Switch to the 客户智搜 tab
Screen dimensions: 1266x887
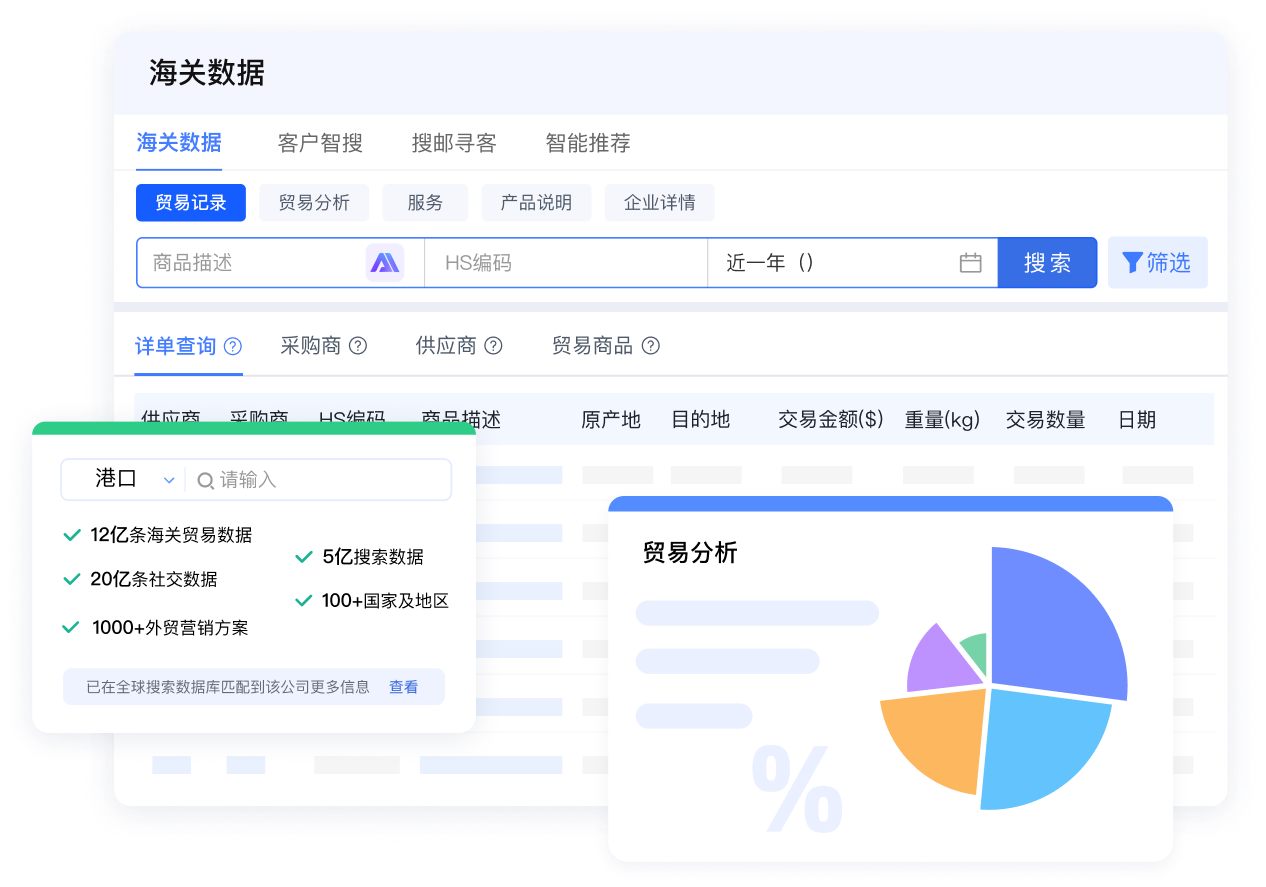click(320, 143)
